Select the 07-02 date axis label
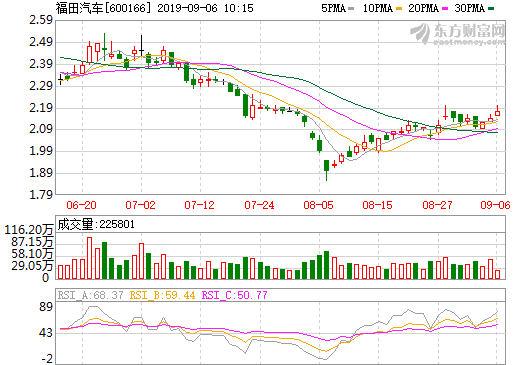Image resolution: width=520 pixels, height=365 pixels. point(141,205)
